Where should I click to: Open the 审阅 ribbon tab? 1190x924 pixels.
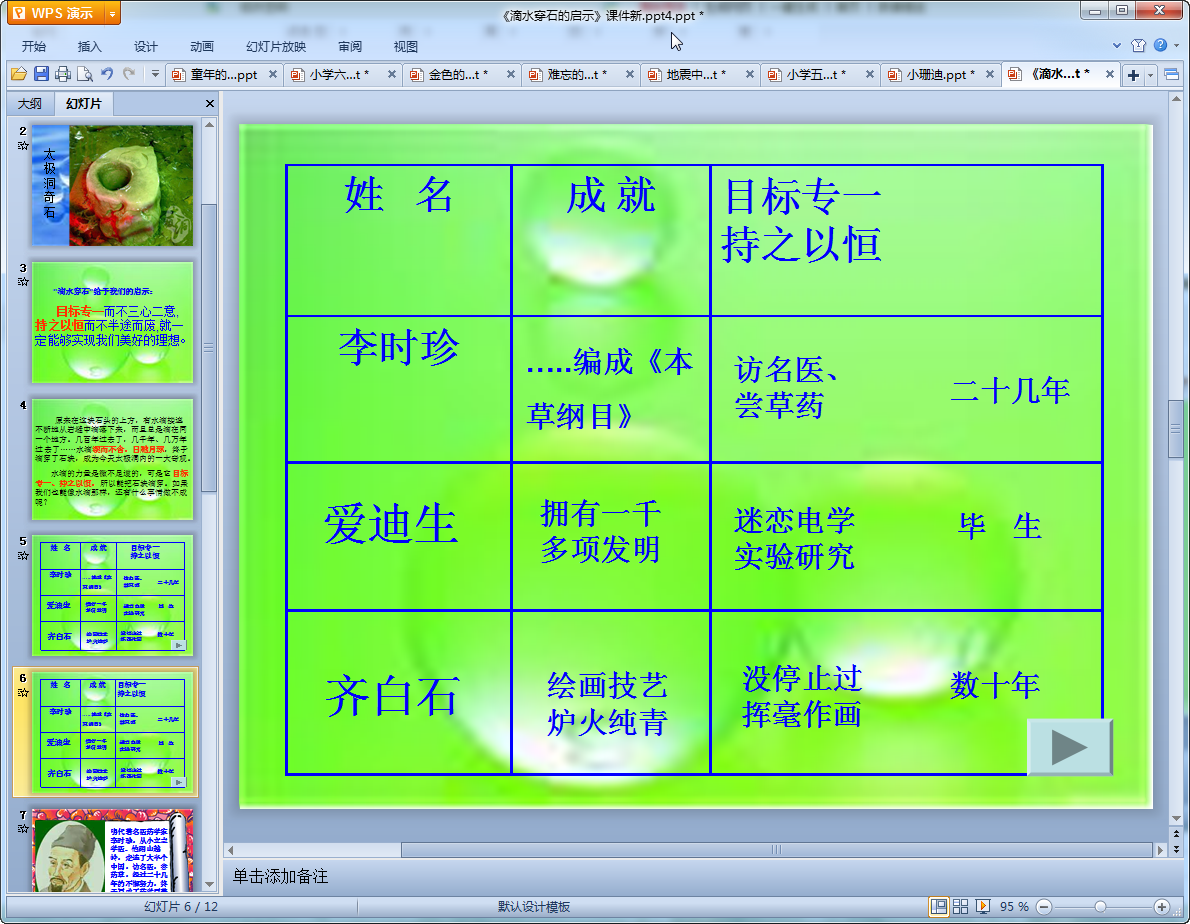pos(350,46)
